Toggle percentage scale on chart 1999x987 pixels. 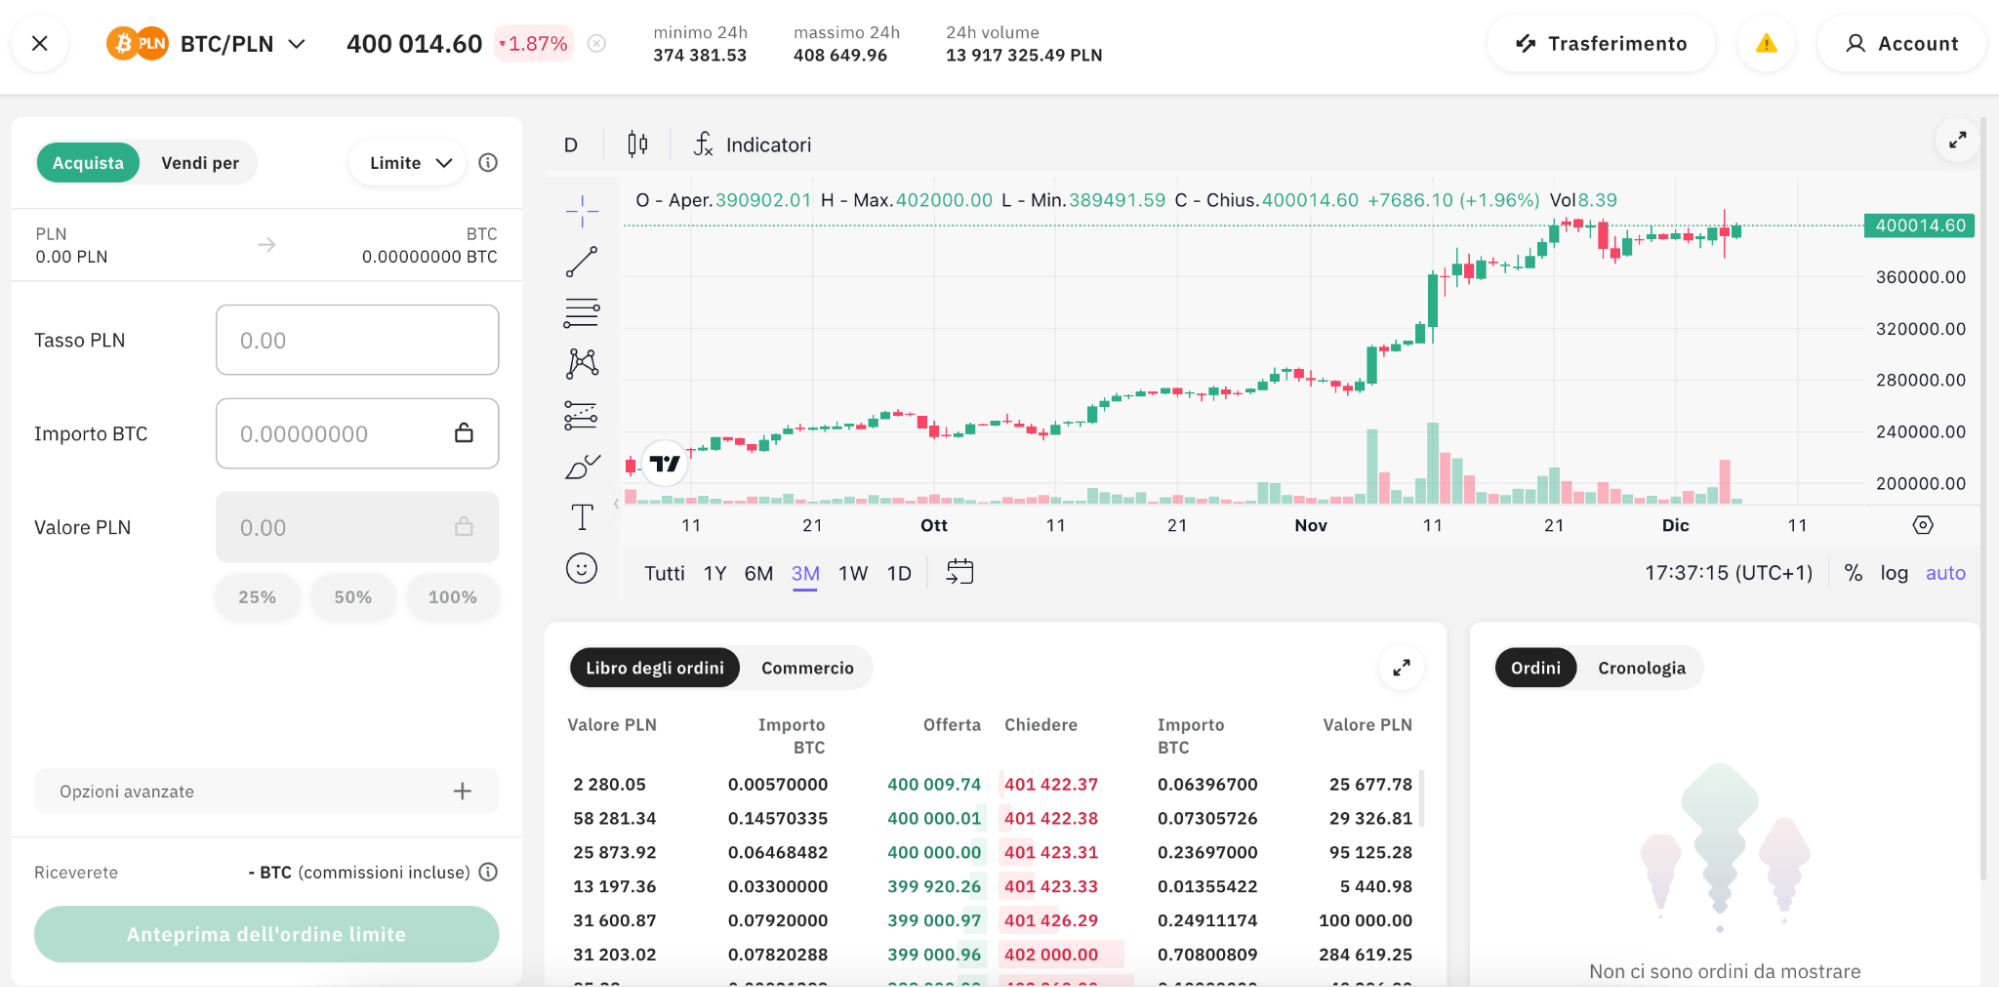1853,573
